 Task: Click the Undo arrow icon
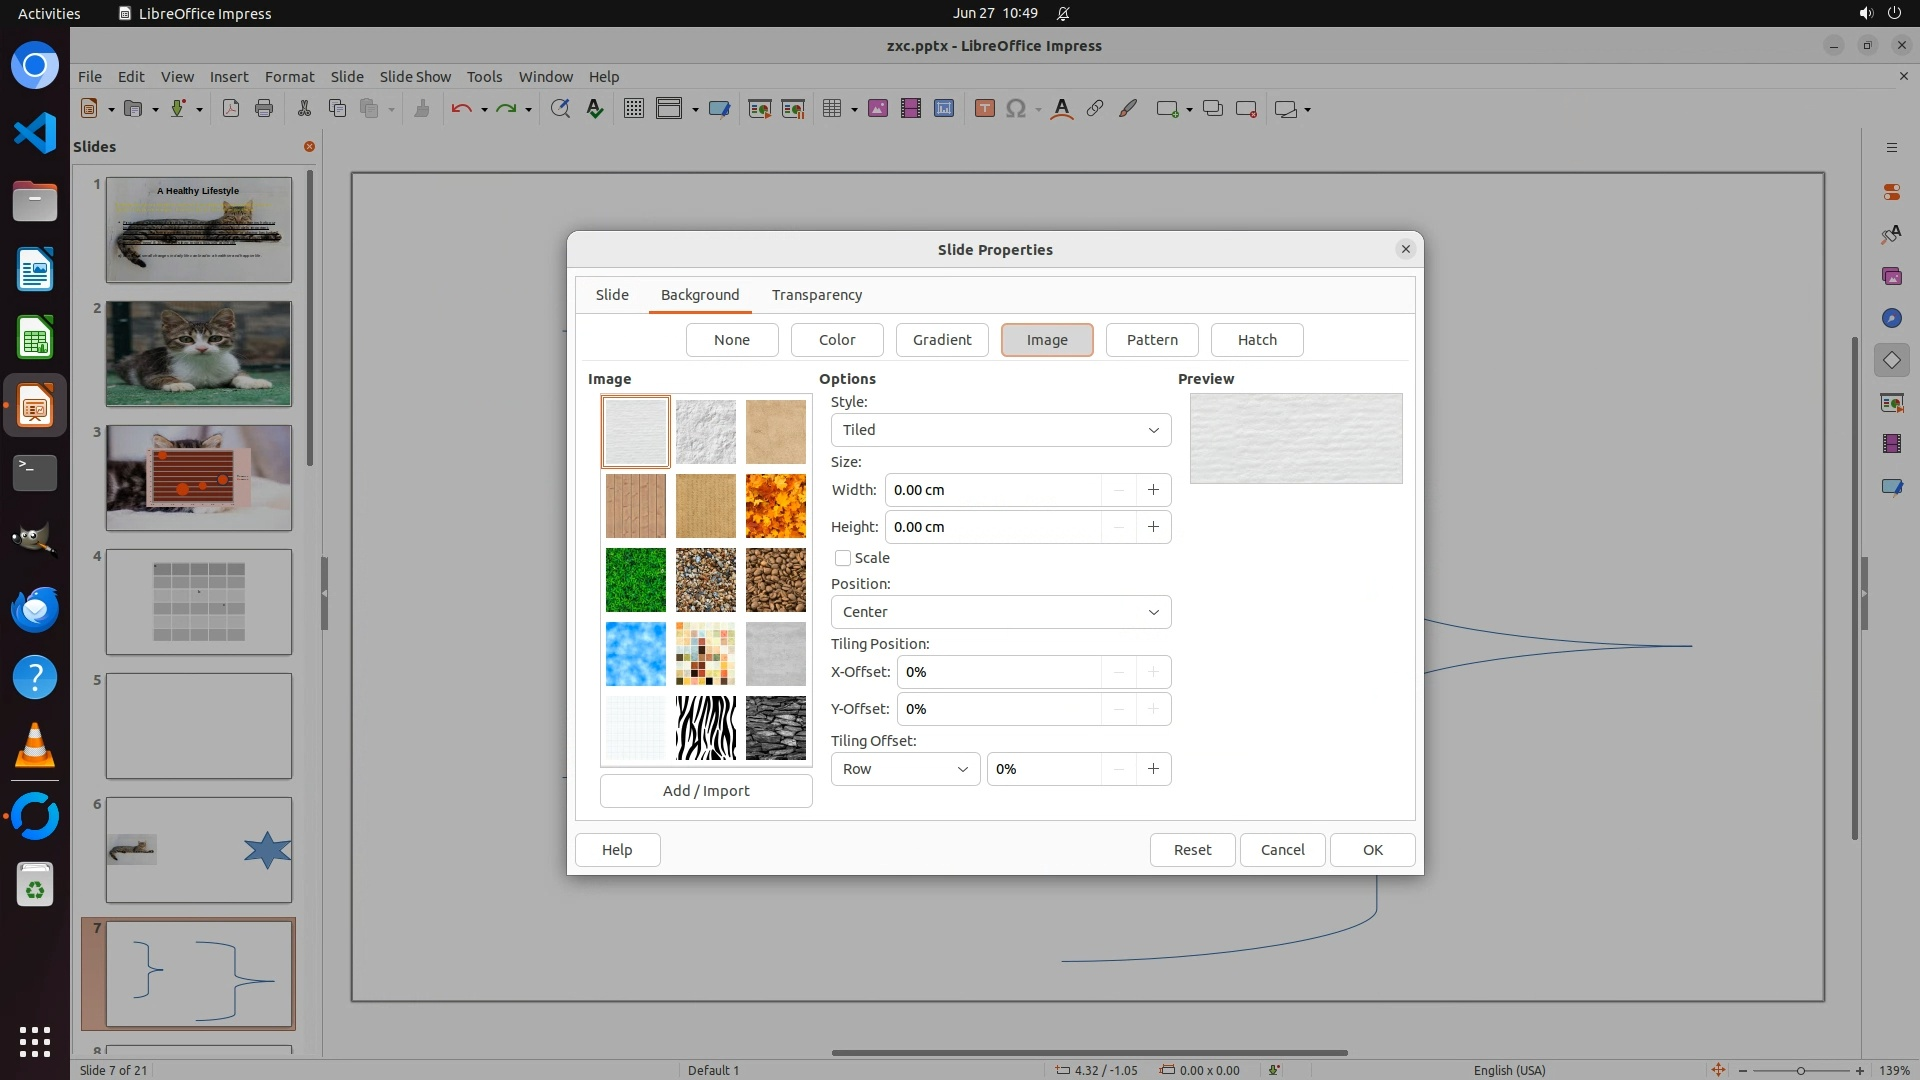click(460, 109)
